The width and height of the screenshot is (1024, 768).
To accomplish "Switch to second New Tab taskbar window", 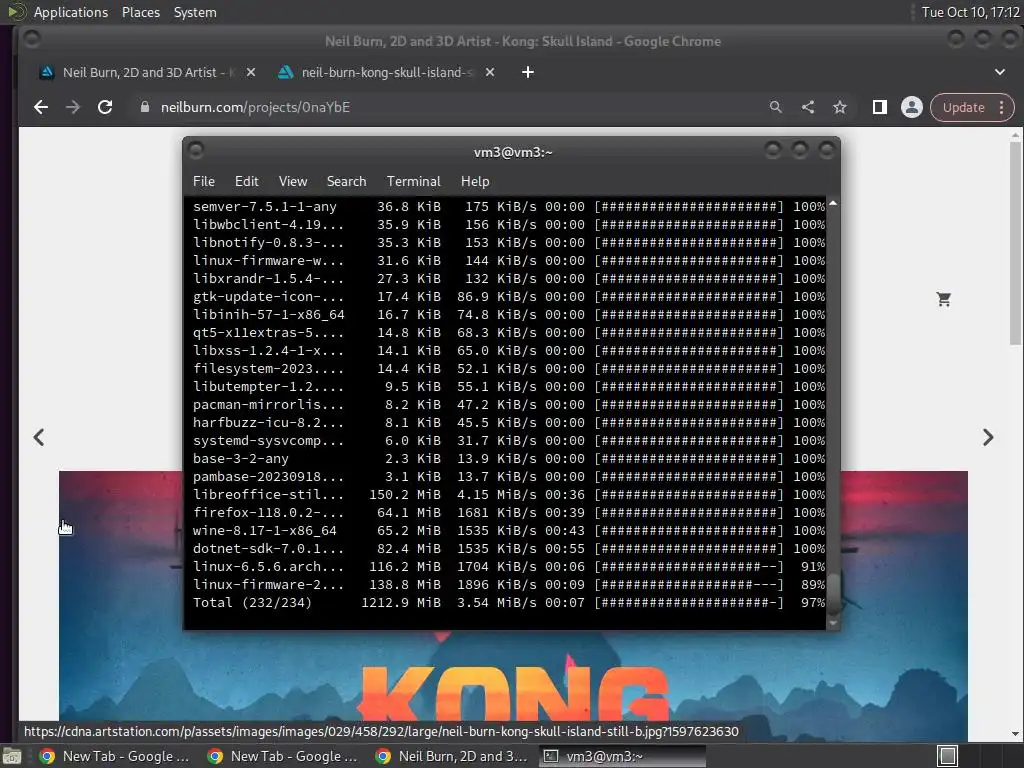I will [282, 756].
